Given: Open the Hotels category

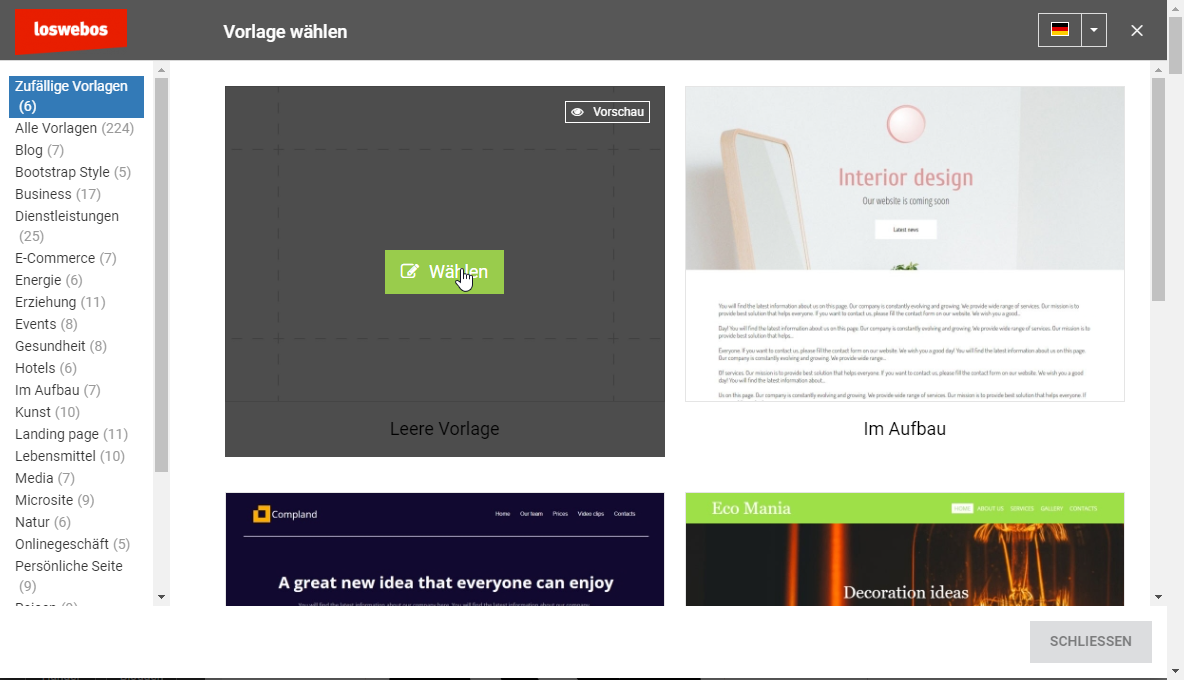Looking at the screenshot, I should tap(35, 368).
